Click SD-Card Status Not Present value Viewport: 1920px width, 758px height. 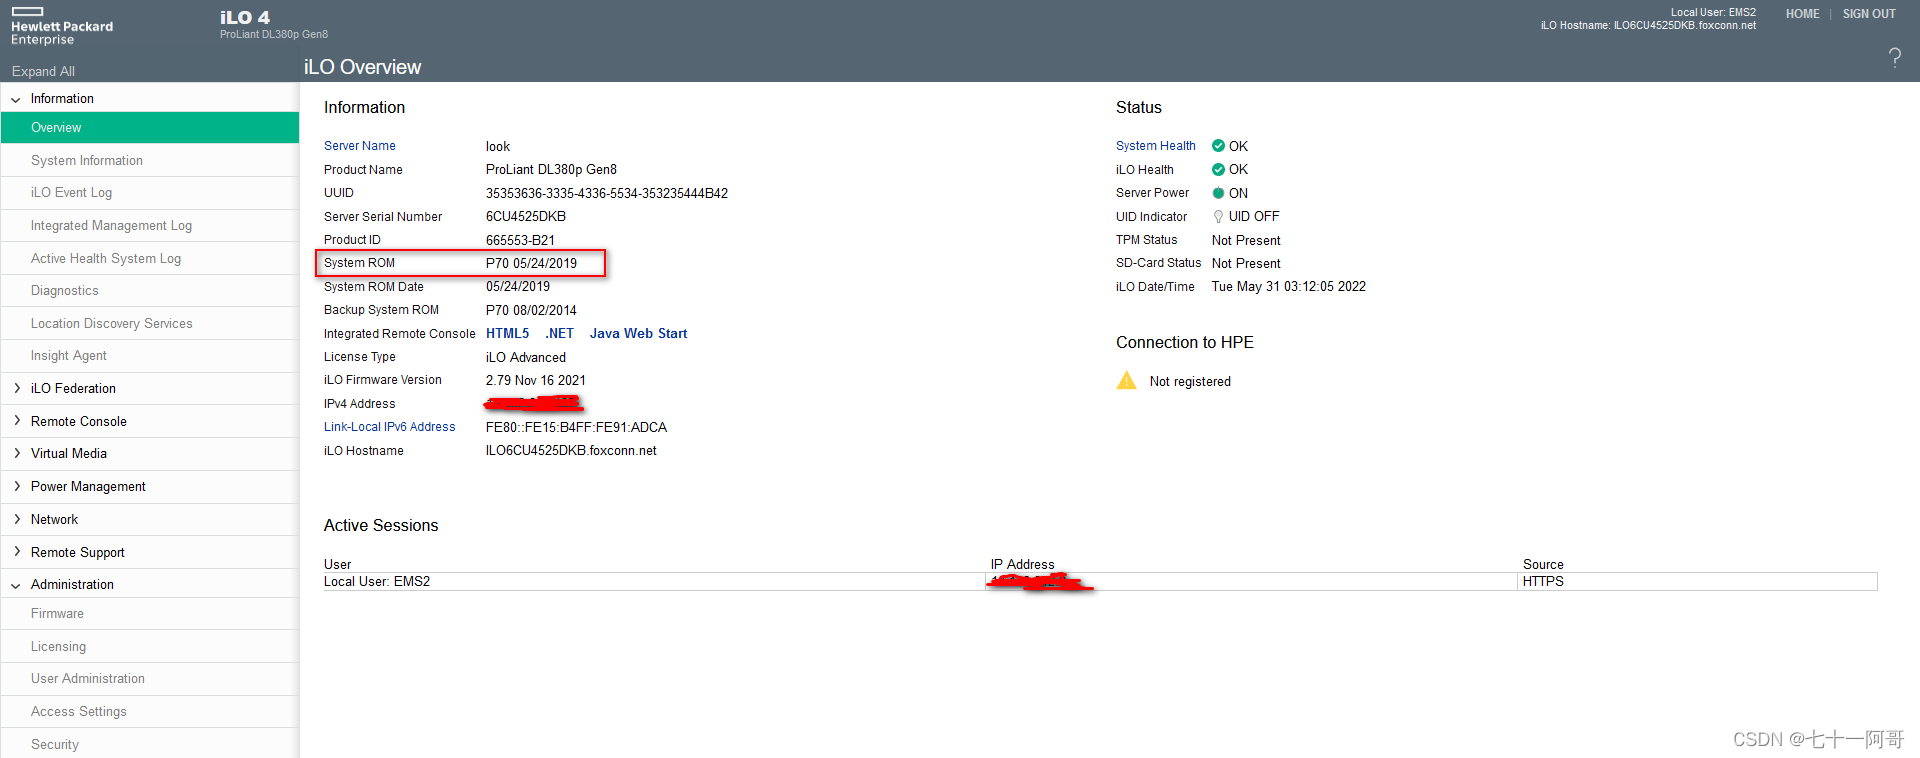pyautogui.click(x=1246, y=263)
